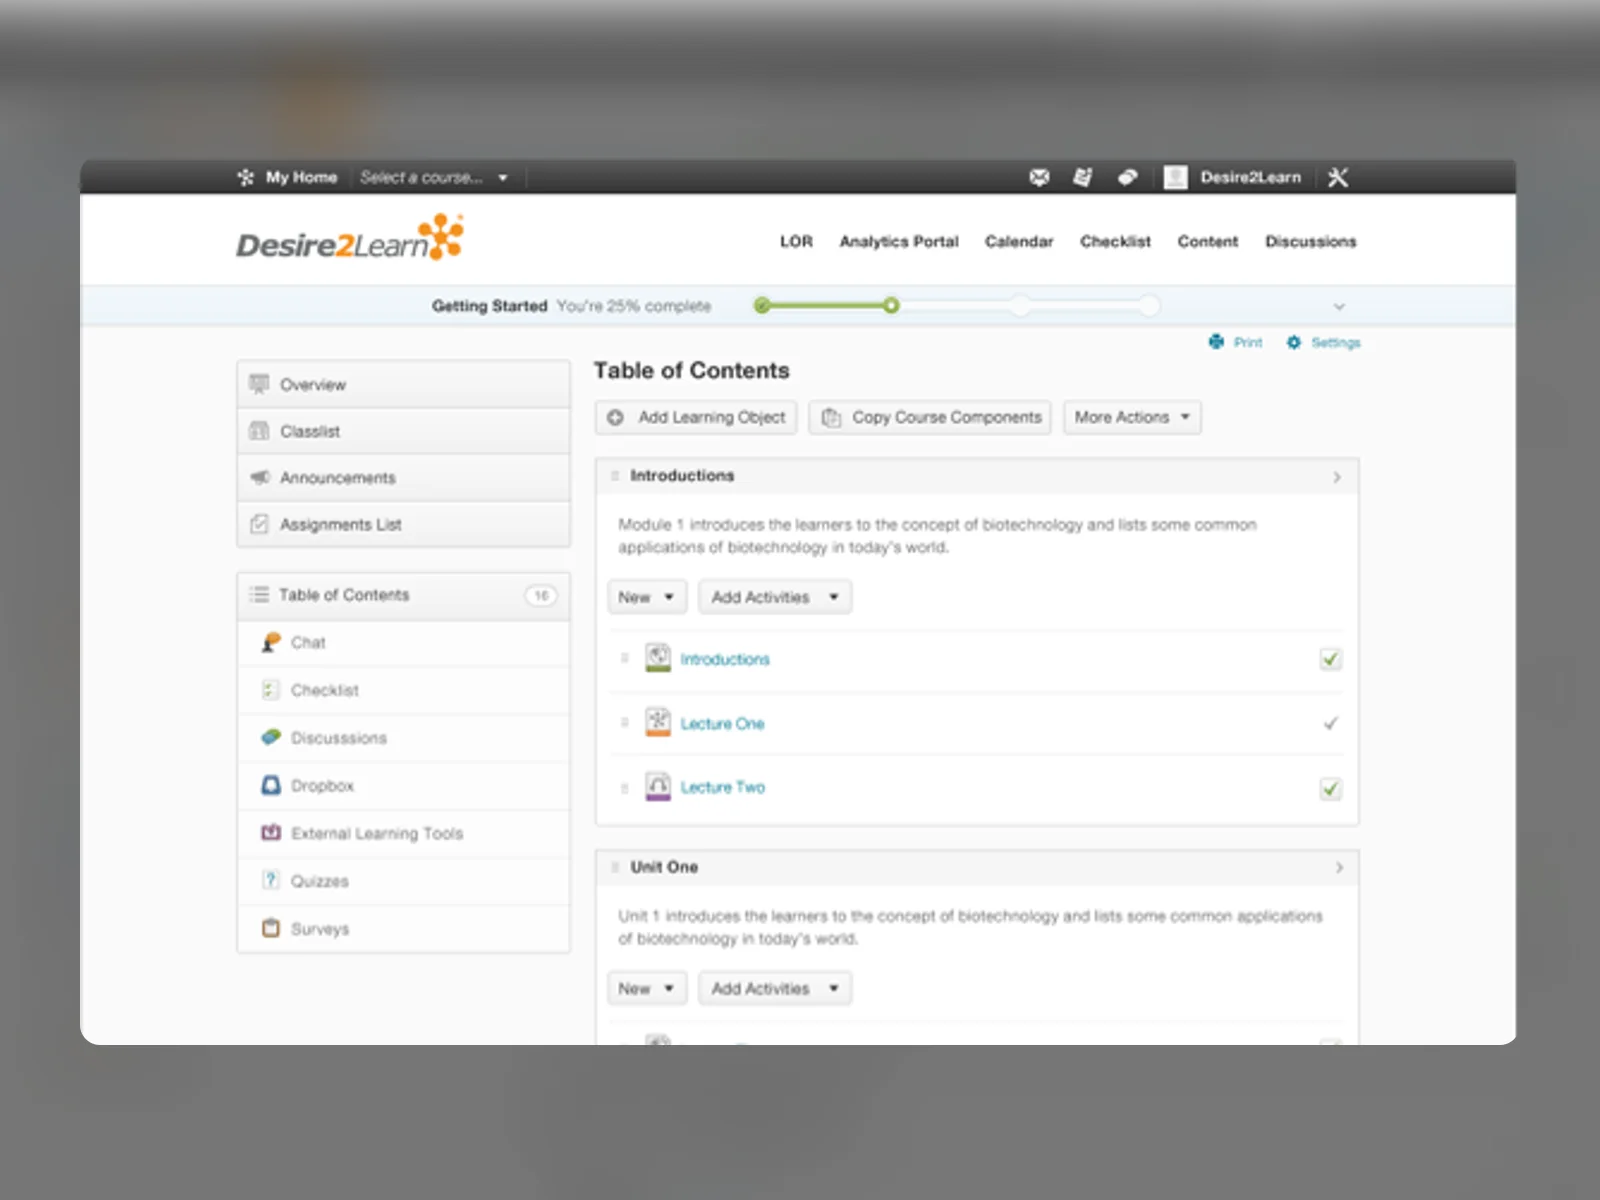The height and width of the screenshot is (1200, 1600).
Task: Open the LOR nav item
Action: point(796,242)
